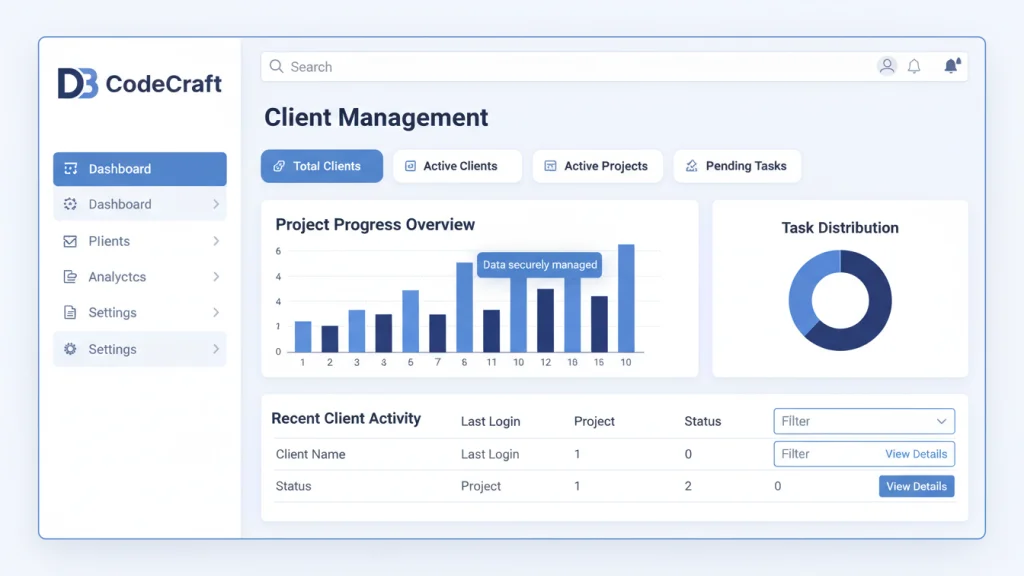The image size is (1024, 576).
Task: Click the Active Projects tab icon
Action: [x=551, y=166]
